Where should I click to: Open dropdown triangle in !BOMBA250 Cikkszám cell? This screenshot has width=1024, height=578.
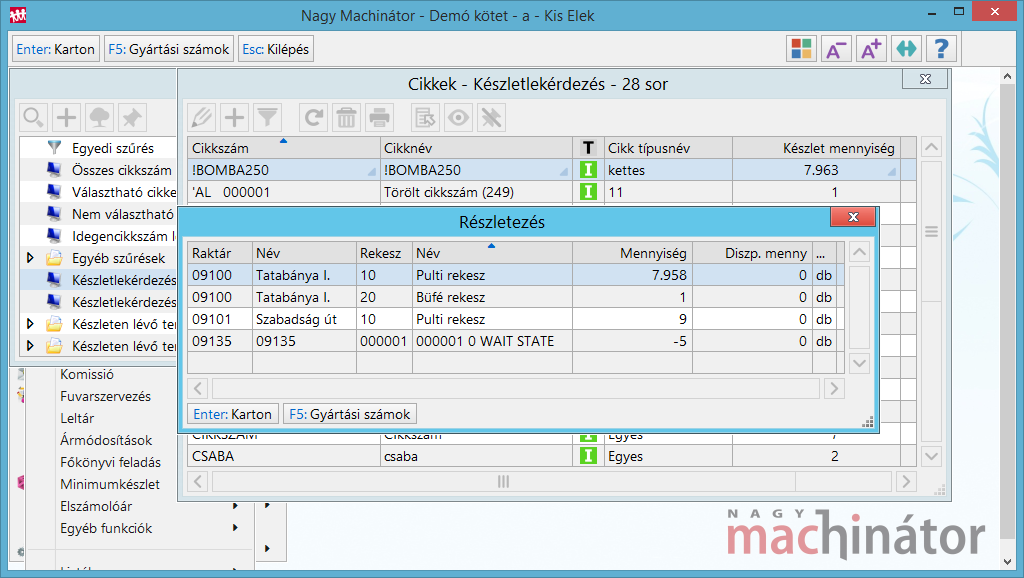[x=372, y=172]
